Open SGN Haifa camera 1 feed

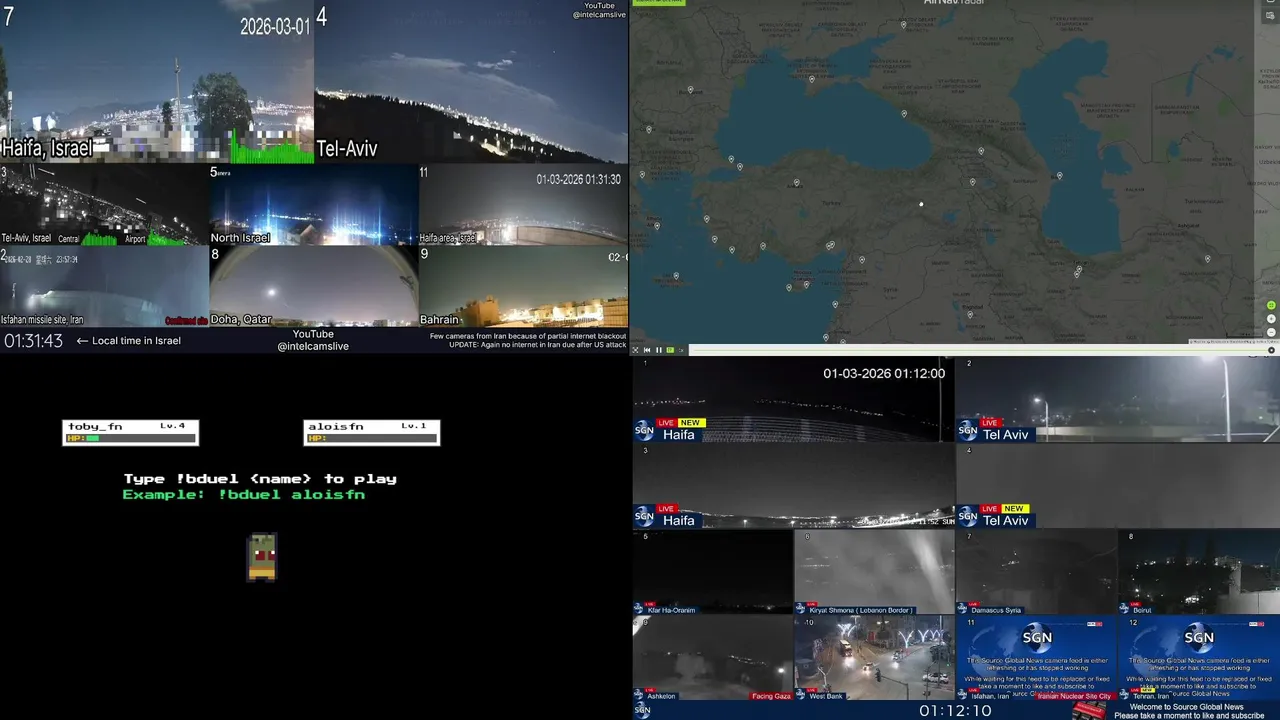[794, 400]
